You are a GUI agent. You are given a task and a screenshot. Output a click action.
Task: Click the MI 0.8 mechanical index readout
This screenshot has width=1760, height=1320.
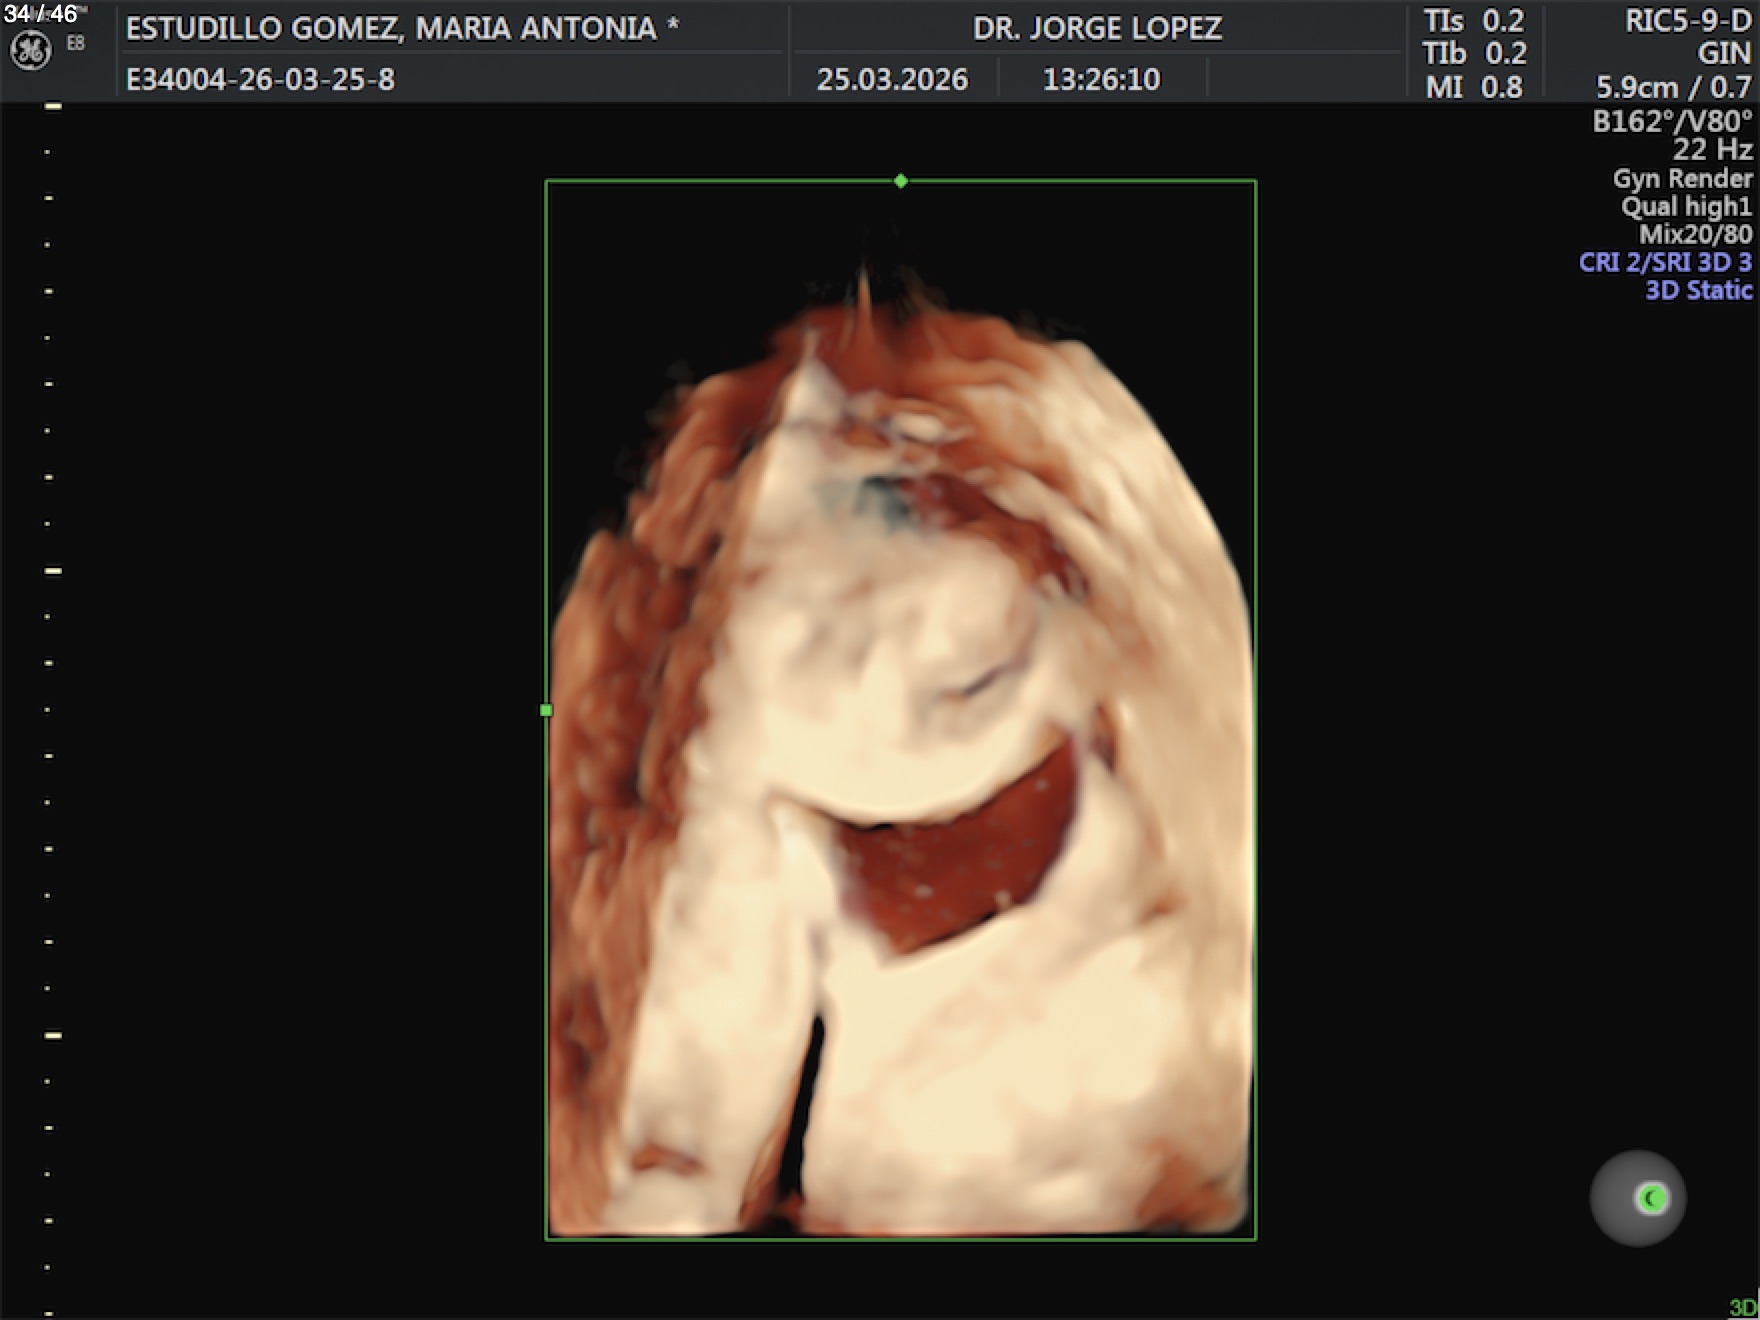click(x=1474, y=87)
